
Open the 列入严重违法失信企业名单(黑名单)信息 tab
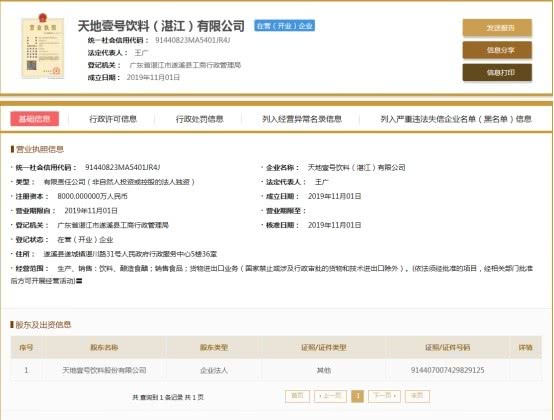tap(456, 119)
